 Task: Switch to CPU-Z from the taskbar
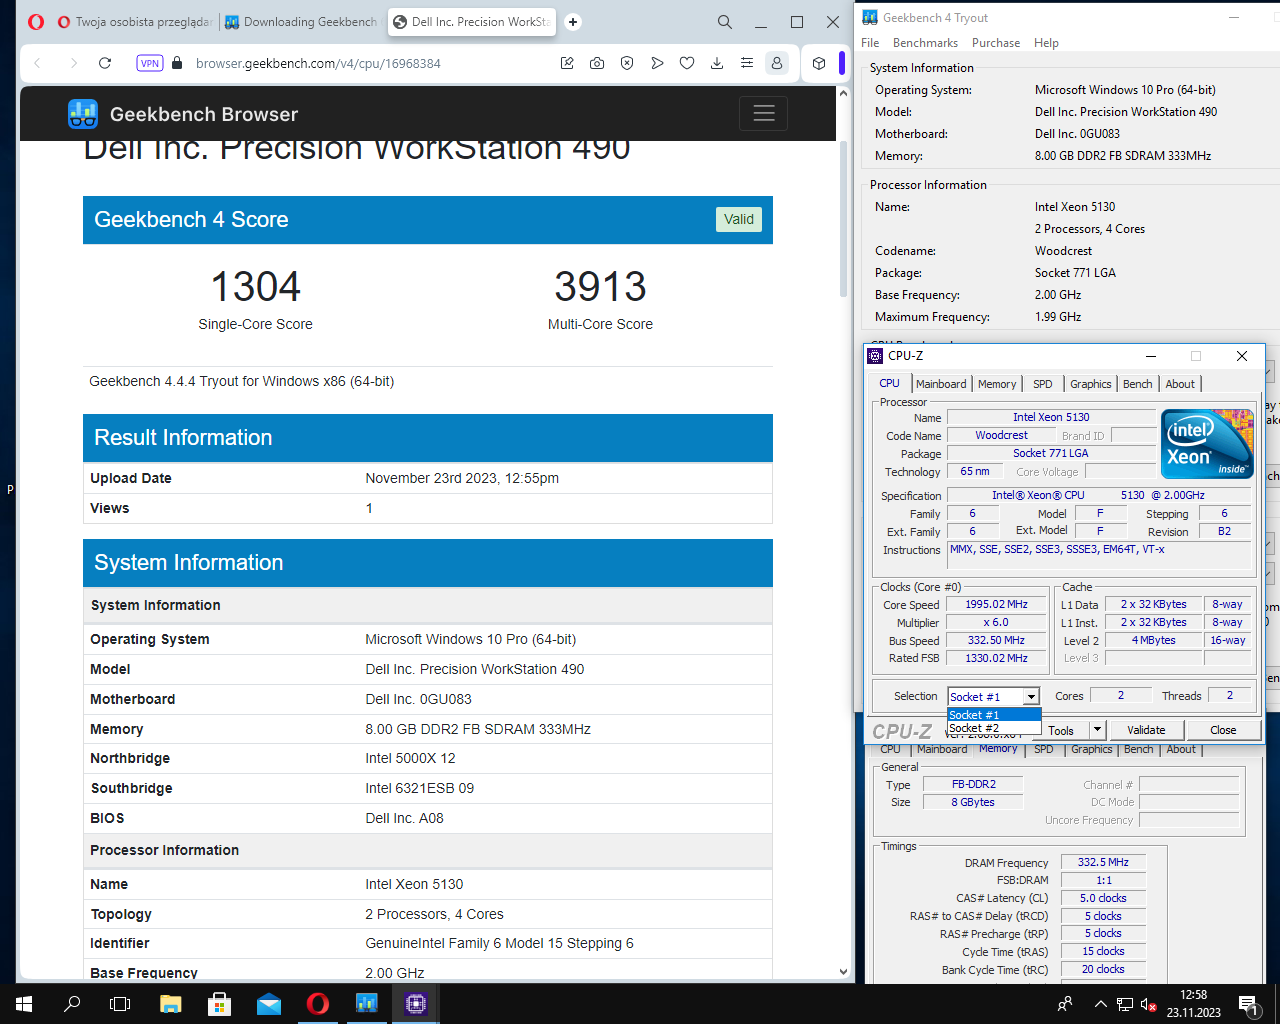click(416, 1004)
